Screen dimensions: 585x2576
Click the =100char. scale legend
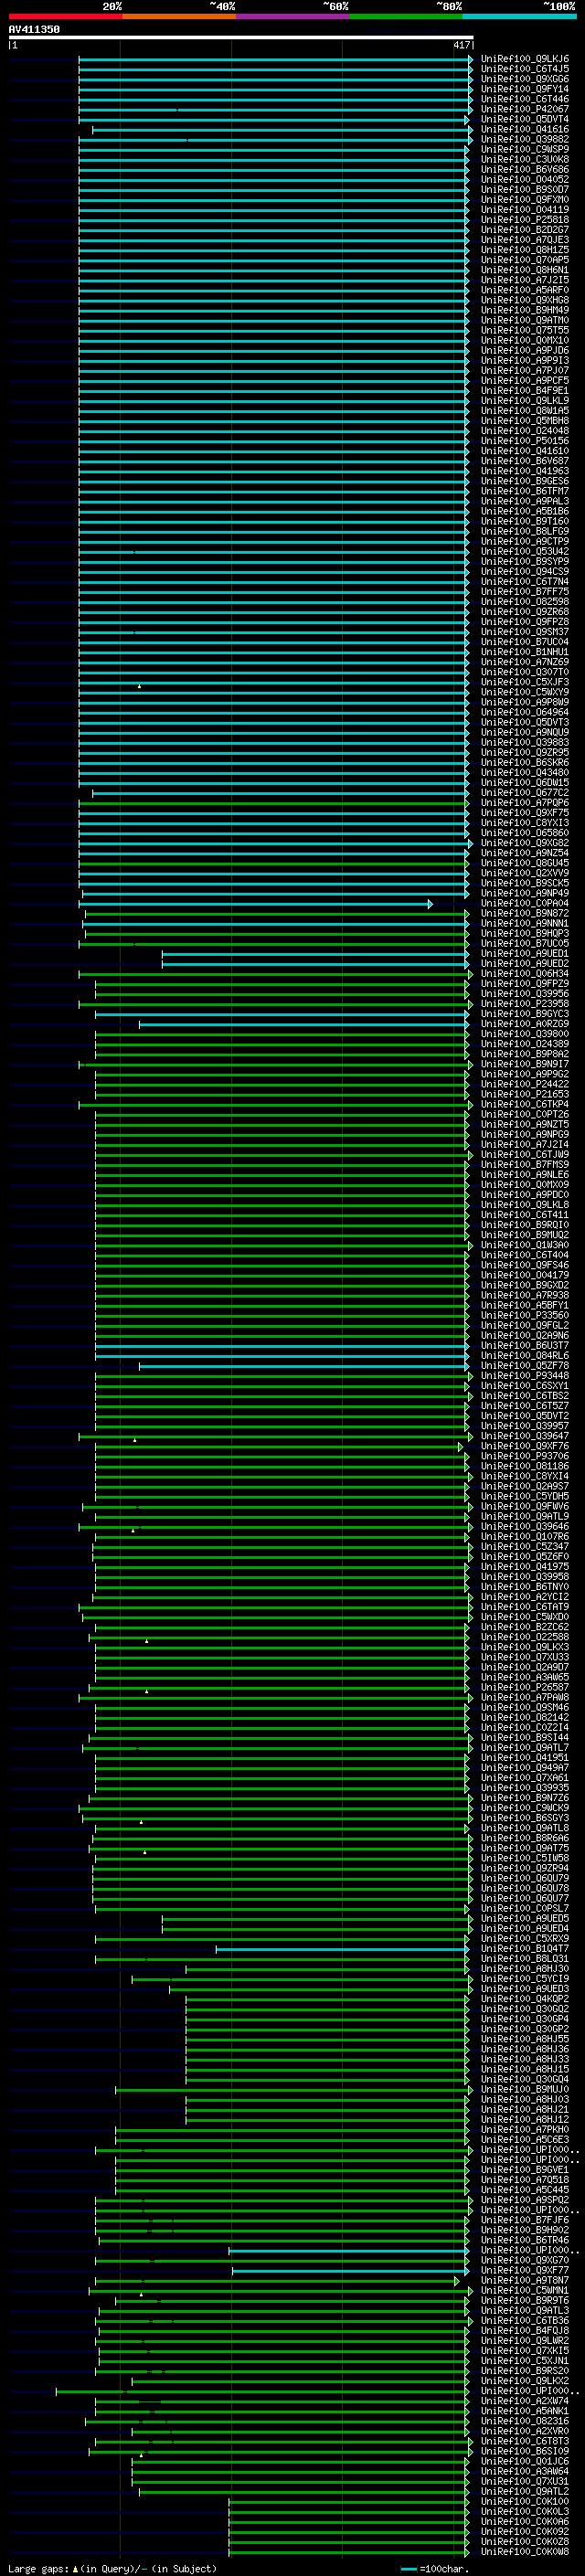[x=435, y=2568]
